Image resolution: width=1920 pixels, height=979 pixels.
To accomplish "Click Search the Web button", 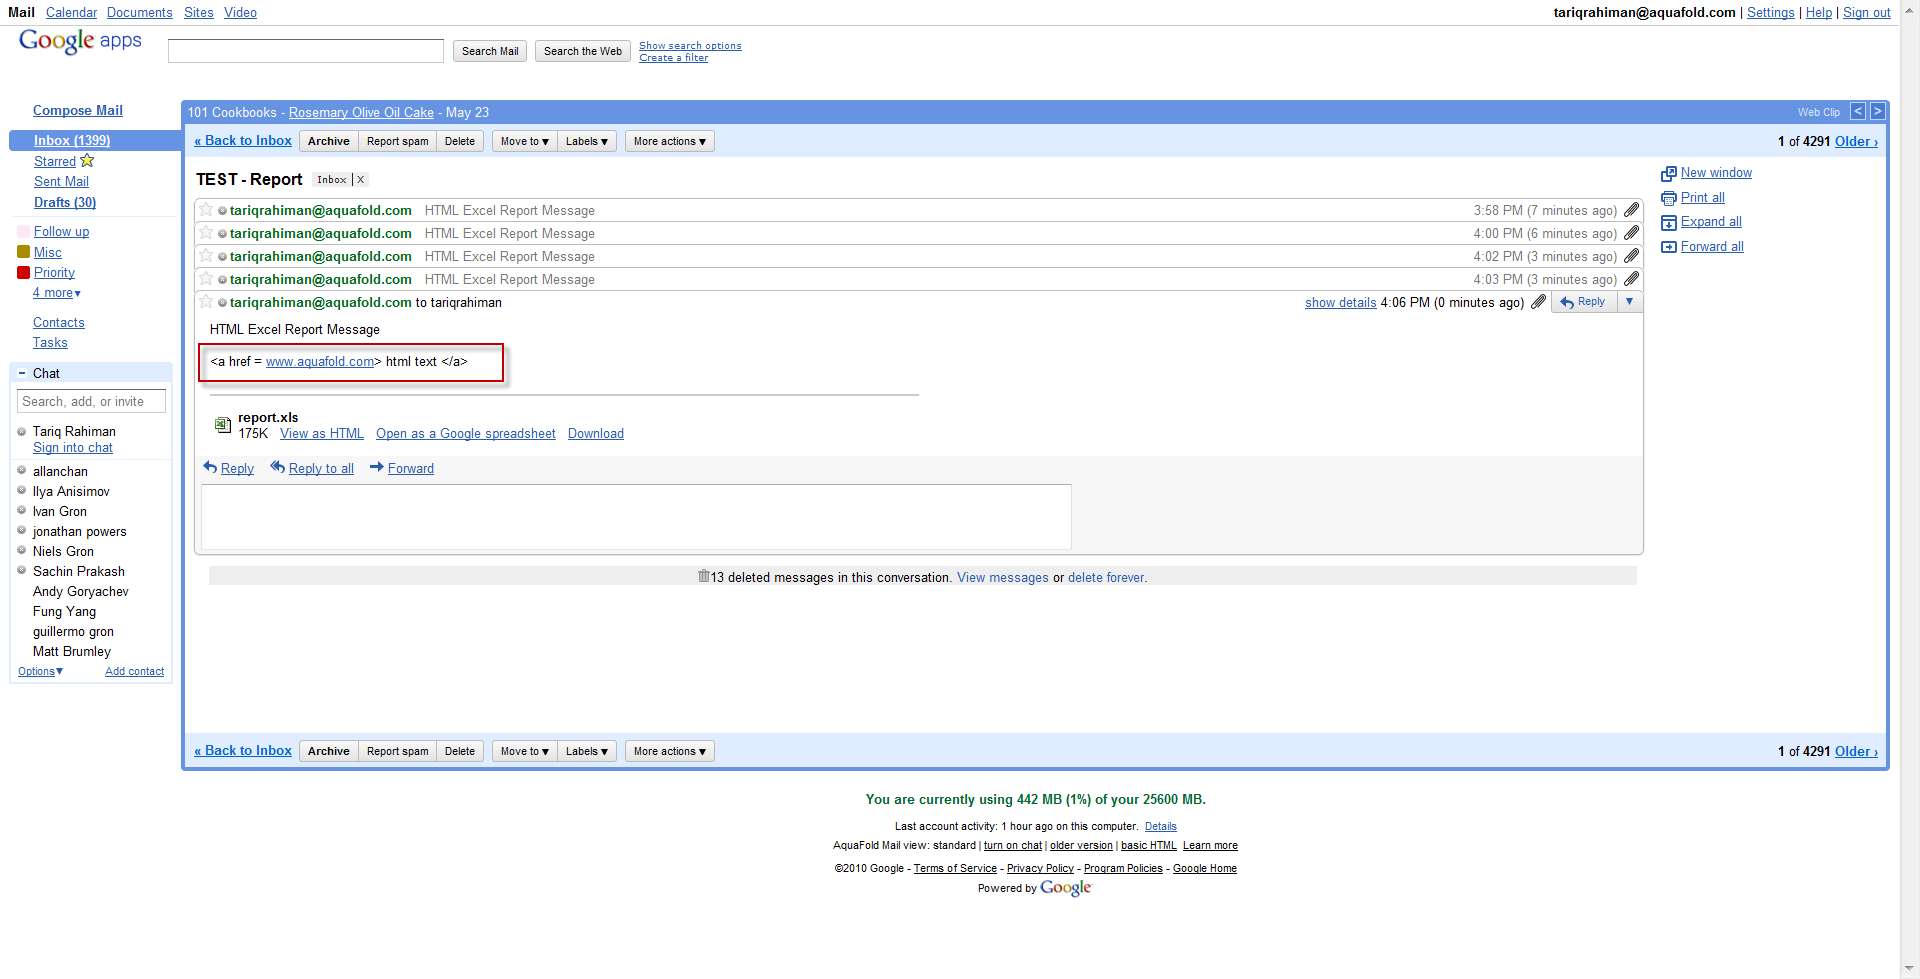I will click(583, 51).
